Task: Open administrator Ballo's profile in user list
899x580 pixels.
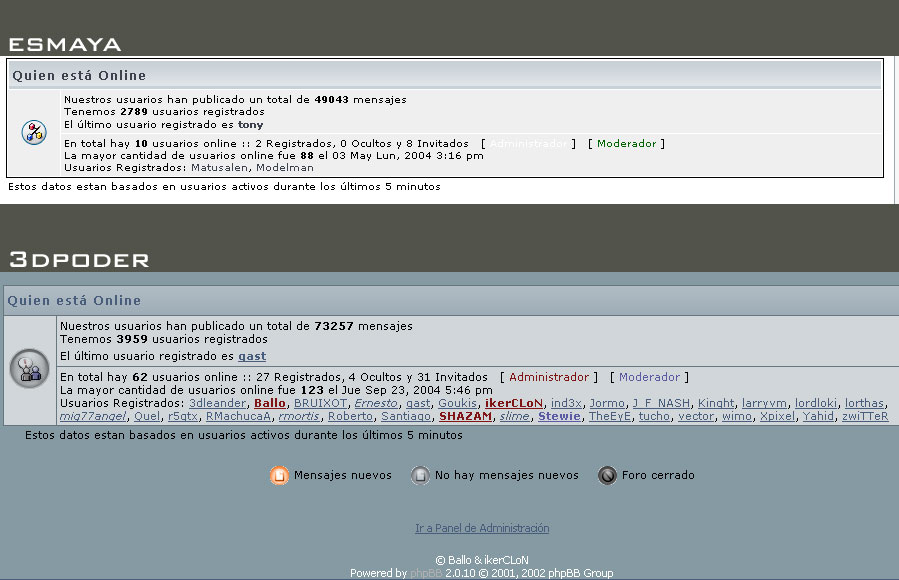Action: pos(270,403)
